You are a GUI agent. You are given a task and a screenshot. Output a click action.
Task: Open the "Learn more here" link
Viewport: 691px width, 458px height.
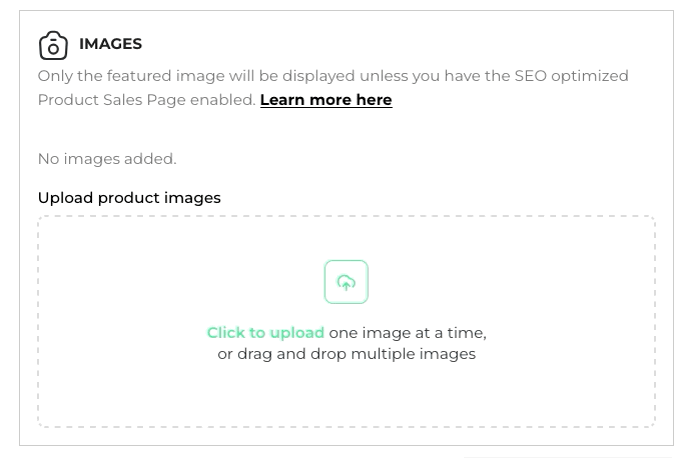coord(325,100)
